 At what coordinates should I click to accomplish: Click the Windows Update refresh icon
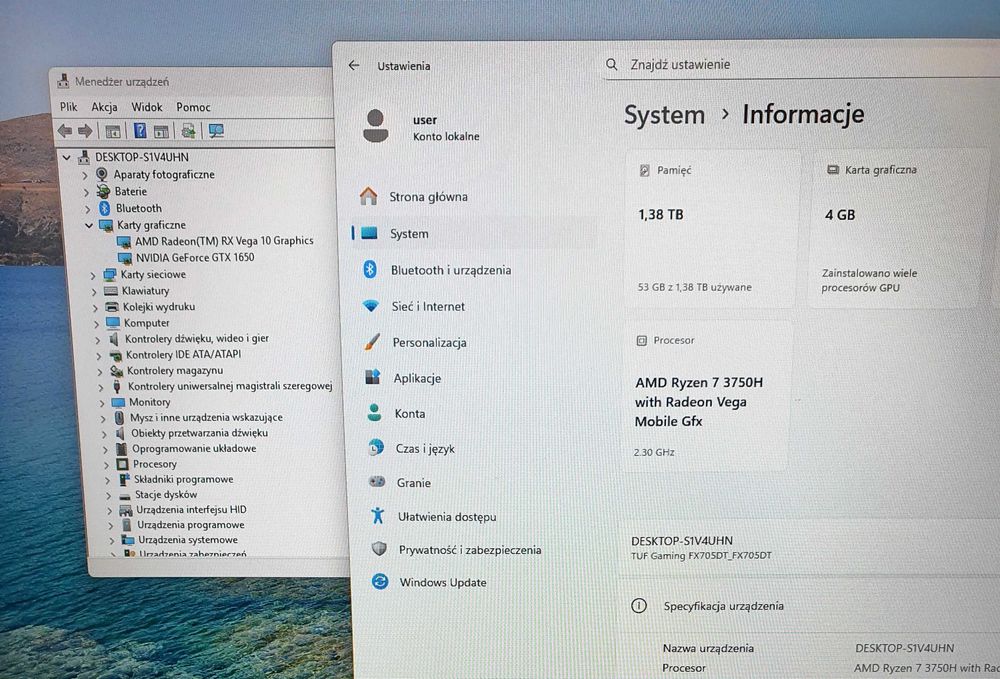click(x=380, y=581)
